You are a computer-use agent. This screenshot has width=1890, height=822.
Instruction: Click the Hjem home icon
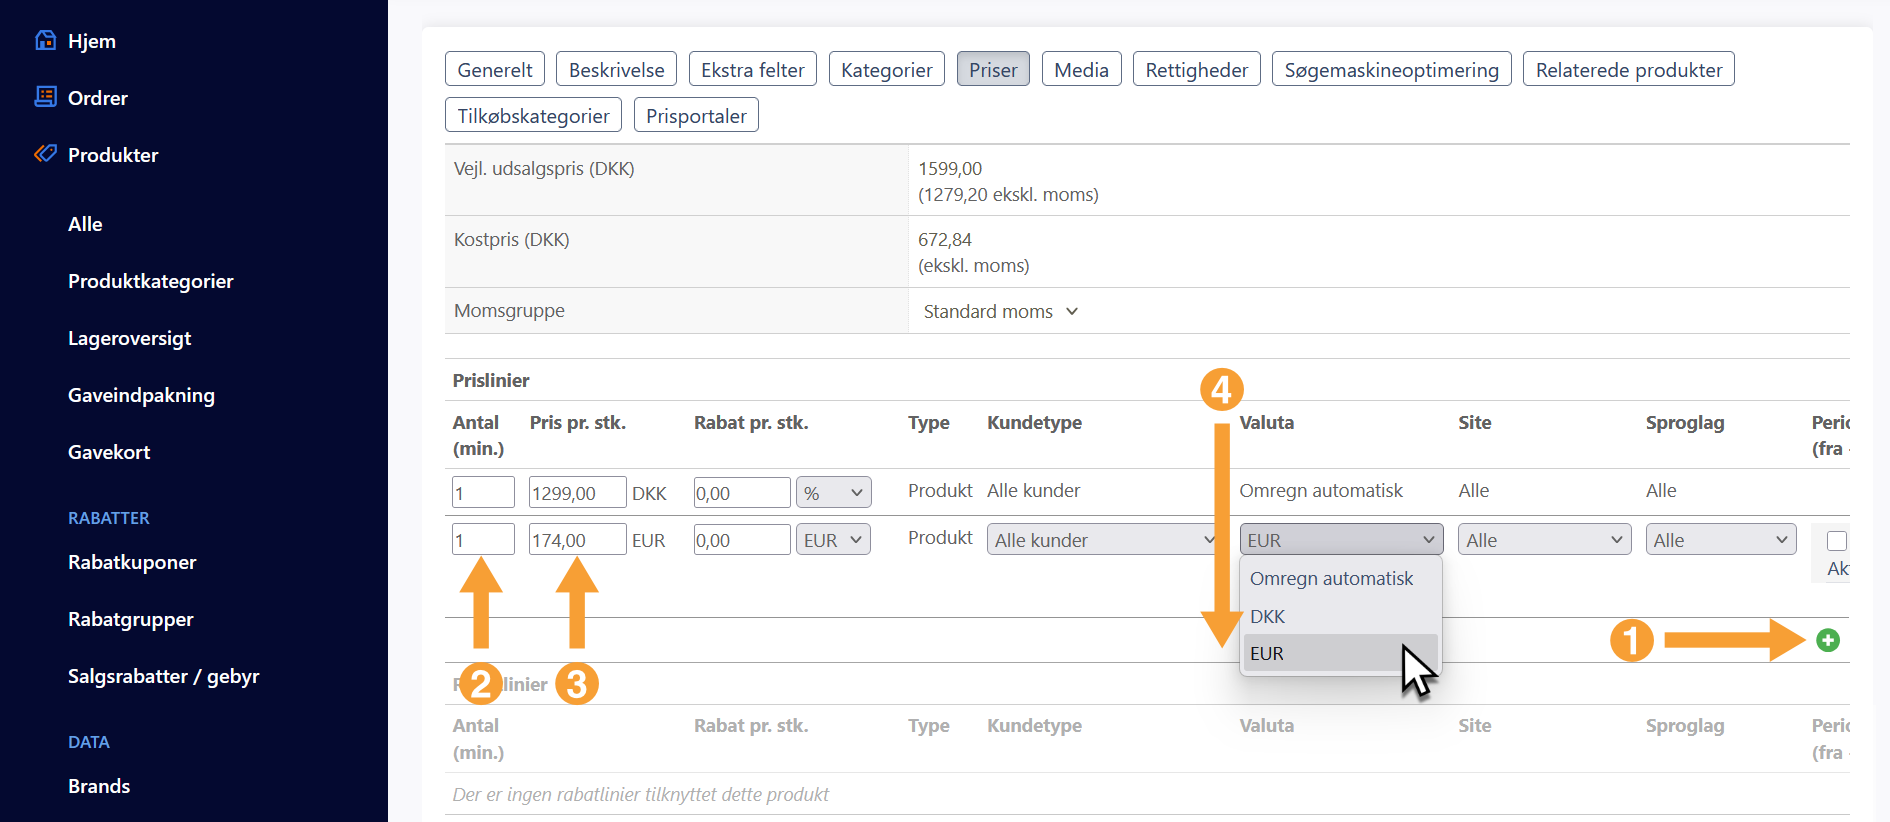45,40
